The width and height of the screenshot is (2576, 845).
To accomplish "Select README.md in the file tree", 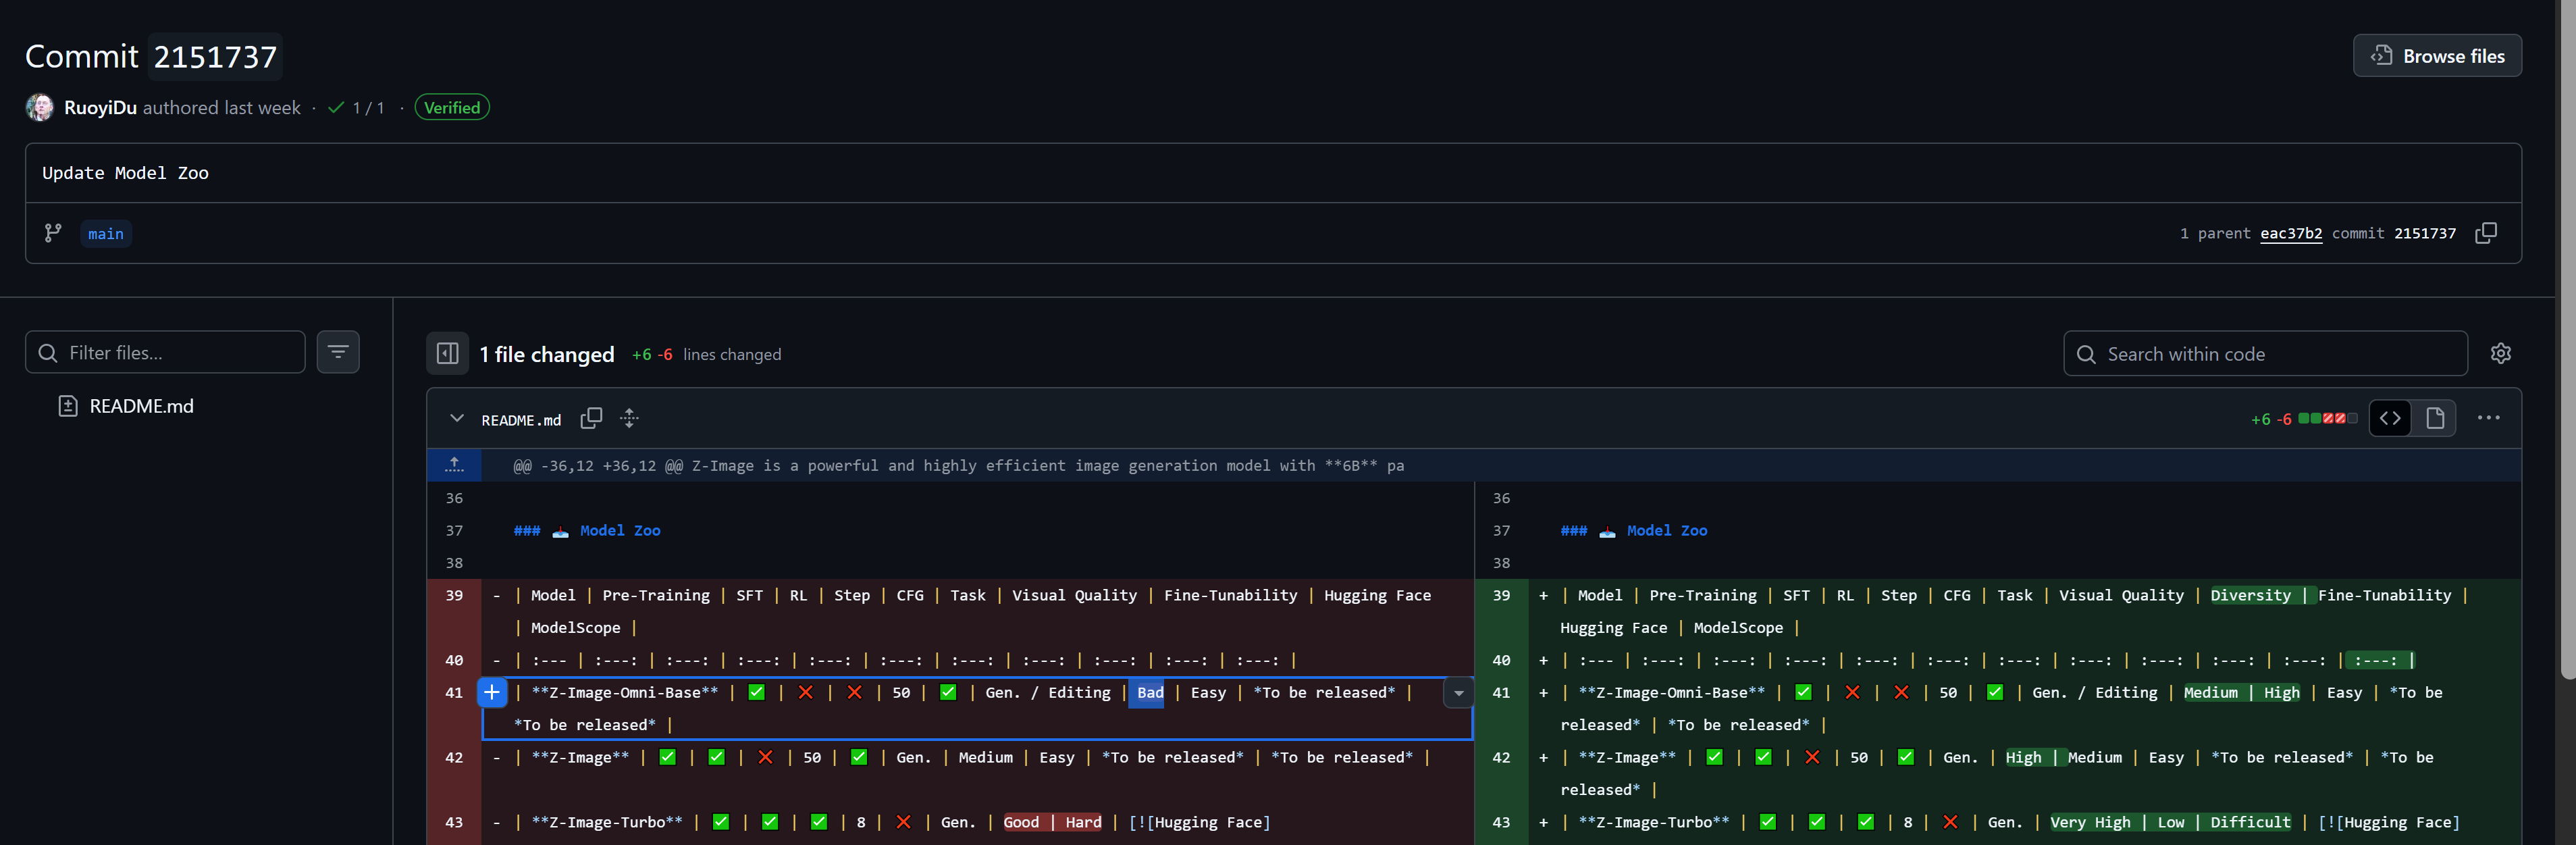I will [141, 406].
